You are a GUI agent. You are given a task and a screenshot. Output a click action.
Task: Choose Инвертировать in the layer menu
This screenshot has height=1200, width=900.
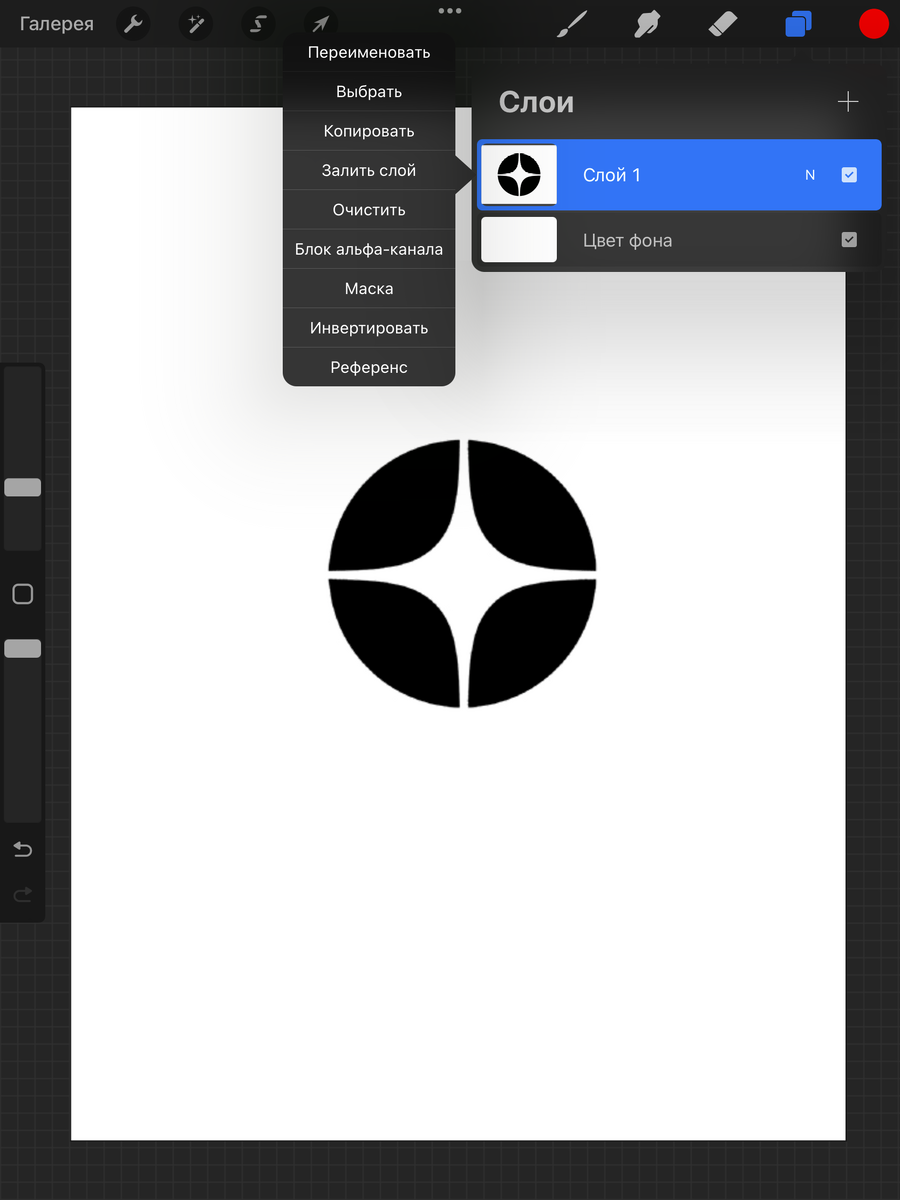click(x=369, y=328)
